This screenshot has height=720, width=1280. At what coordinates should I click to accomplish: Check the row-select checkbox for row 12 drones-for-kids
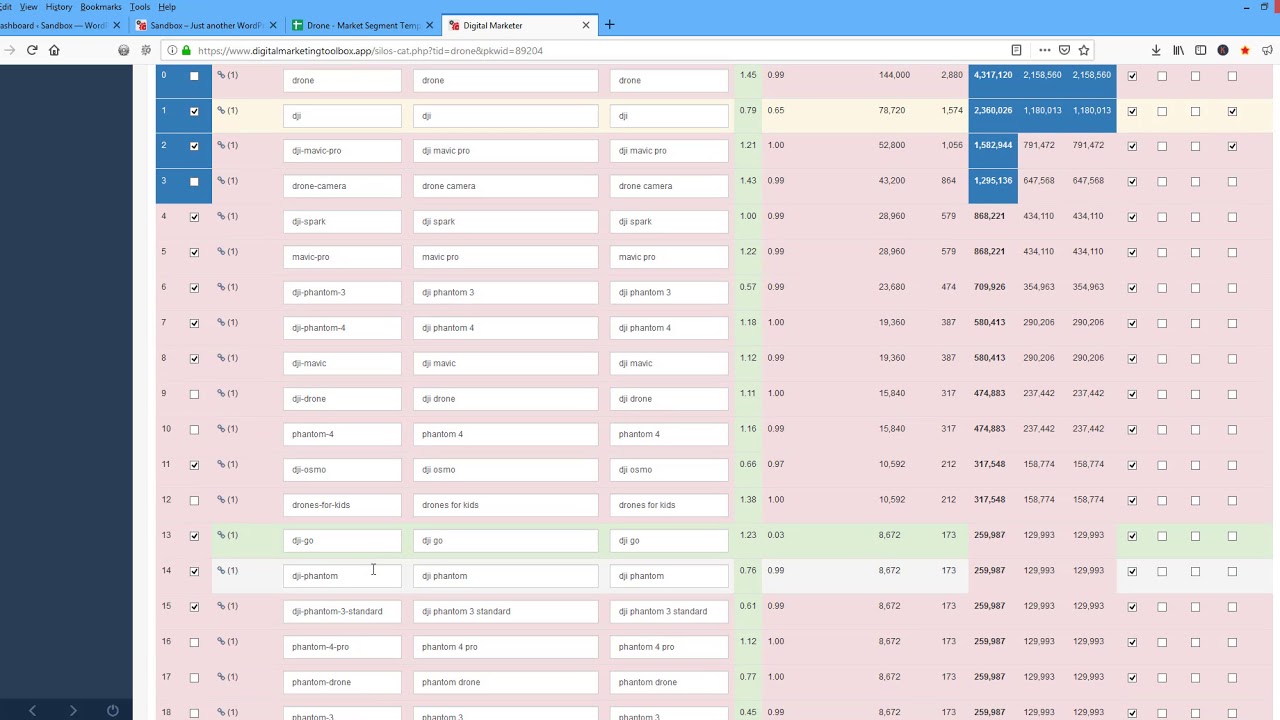point(194,500)
